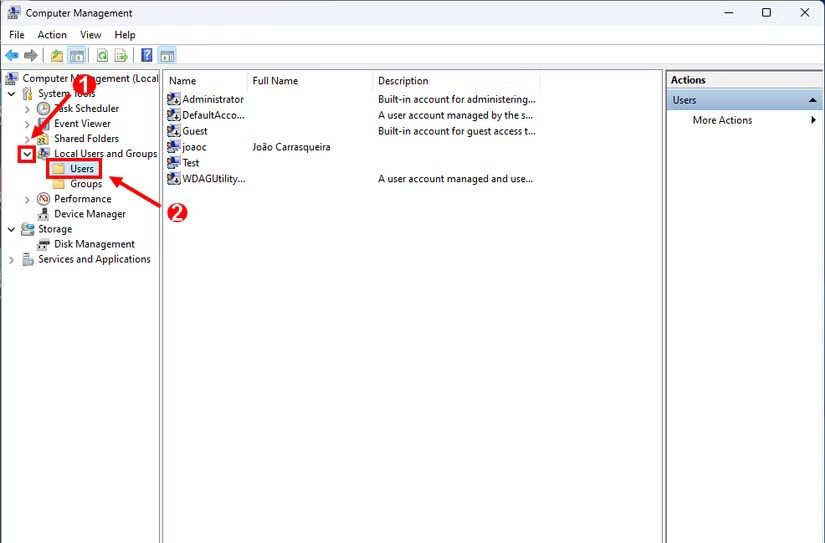Select the System Tools tree icon
Image resolution: width=825 pixels, height=543 pixels.
point(27,94)
